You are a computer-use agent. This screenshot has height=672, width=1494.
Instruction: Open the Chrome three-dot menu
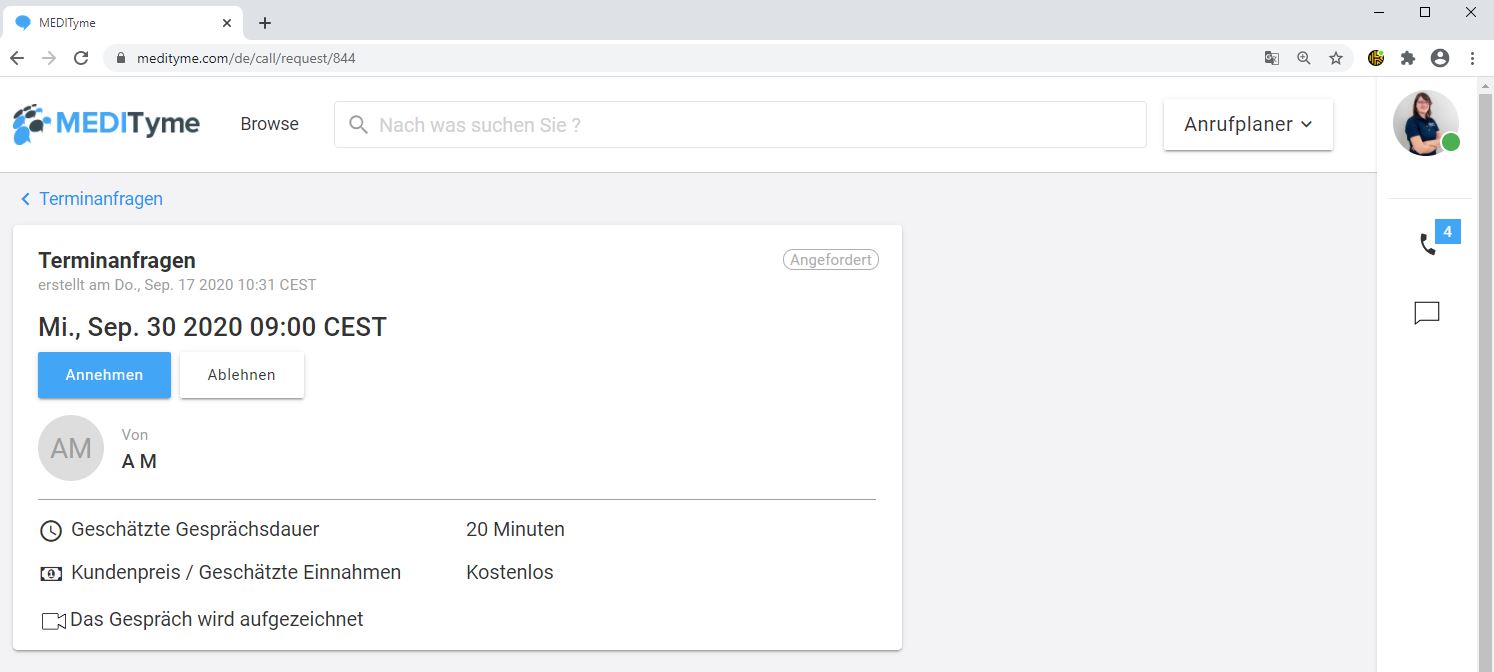tap(1473, 58)
